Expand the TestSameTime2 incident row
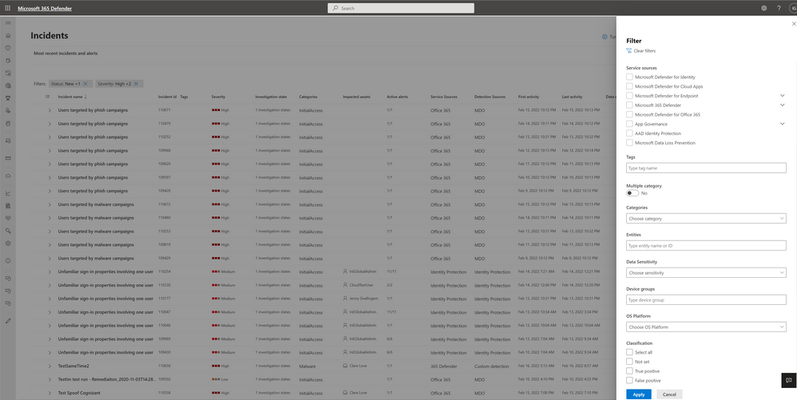 point(49,366)
